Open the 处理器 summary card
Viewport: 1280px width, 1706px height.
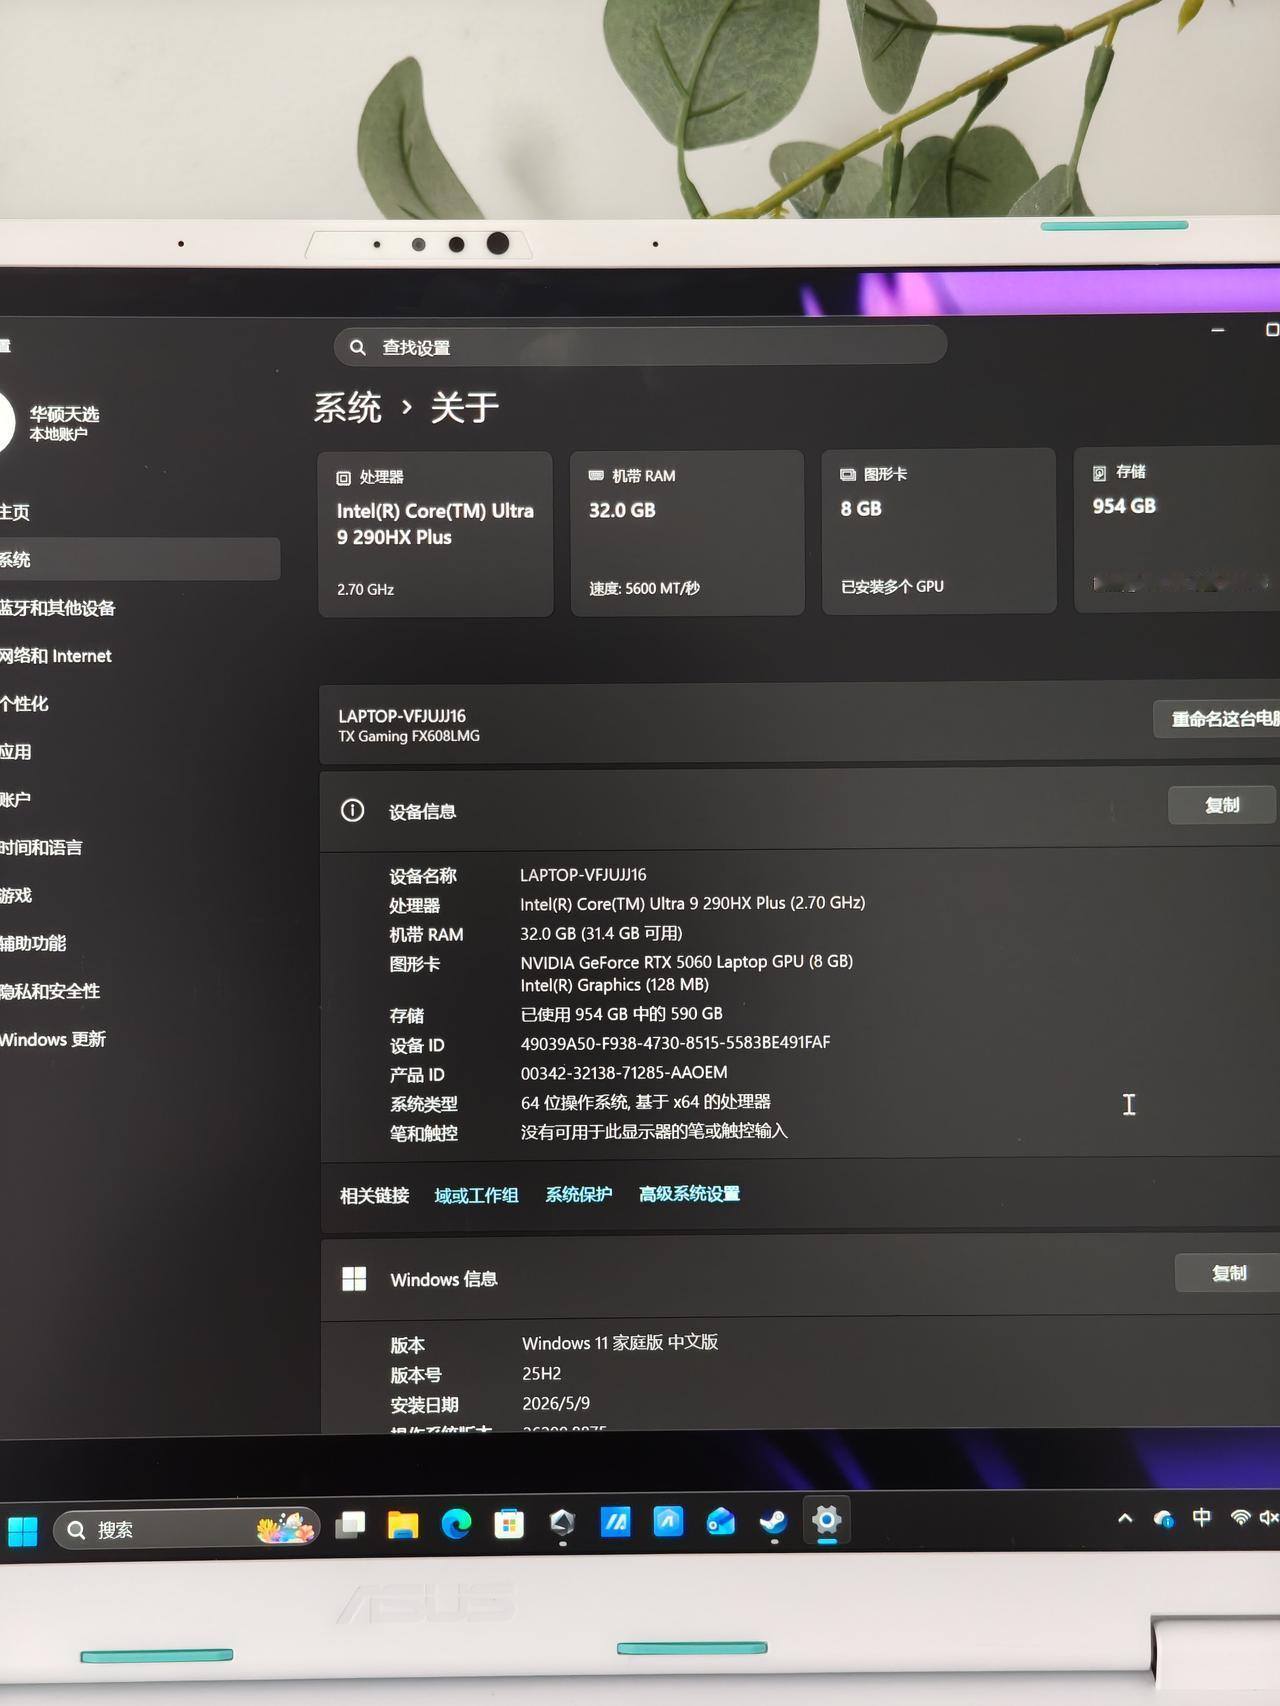pos(435,534)
